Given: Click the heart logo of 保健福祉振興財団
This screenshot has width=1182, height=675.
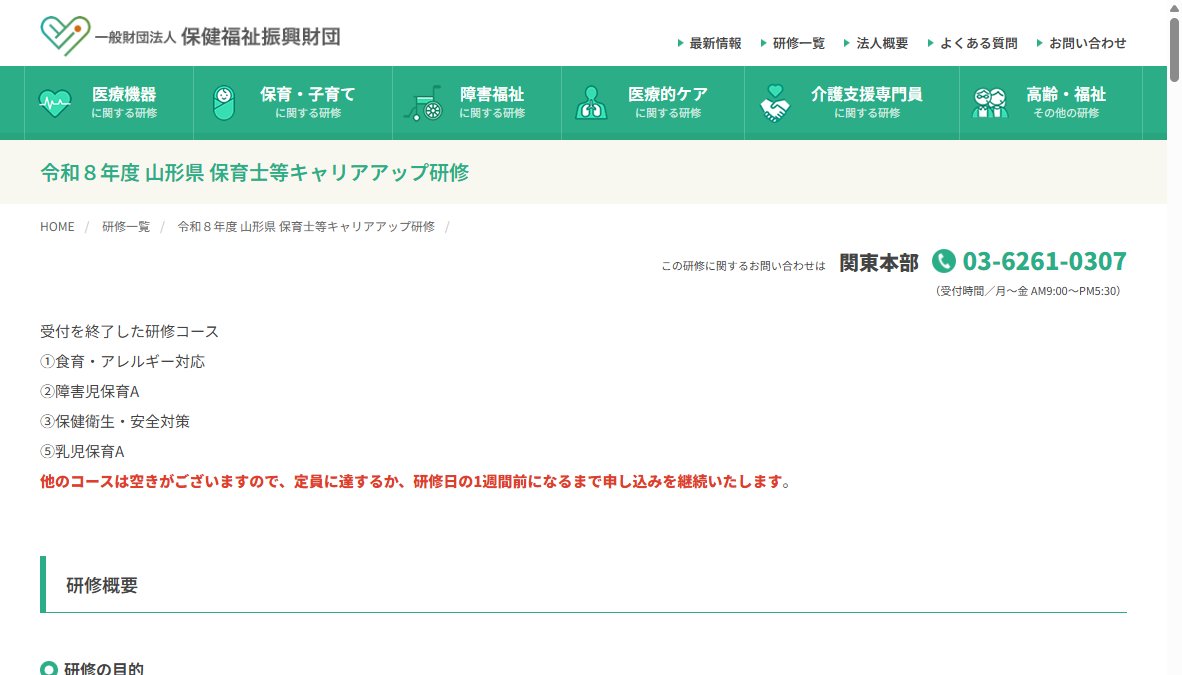Looking at the screenshot, I should pos(66,35).
